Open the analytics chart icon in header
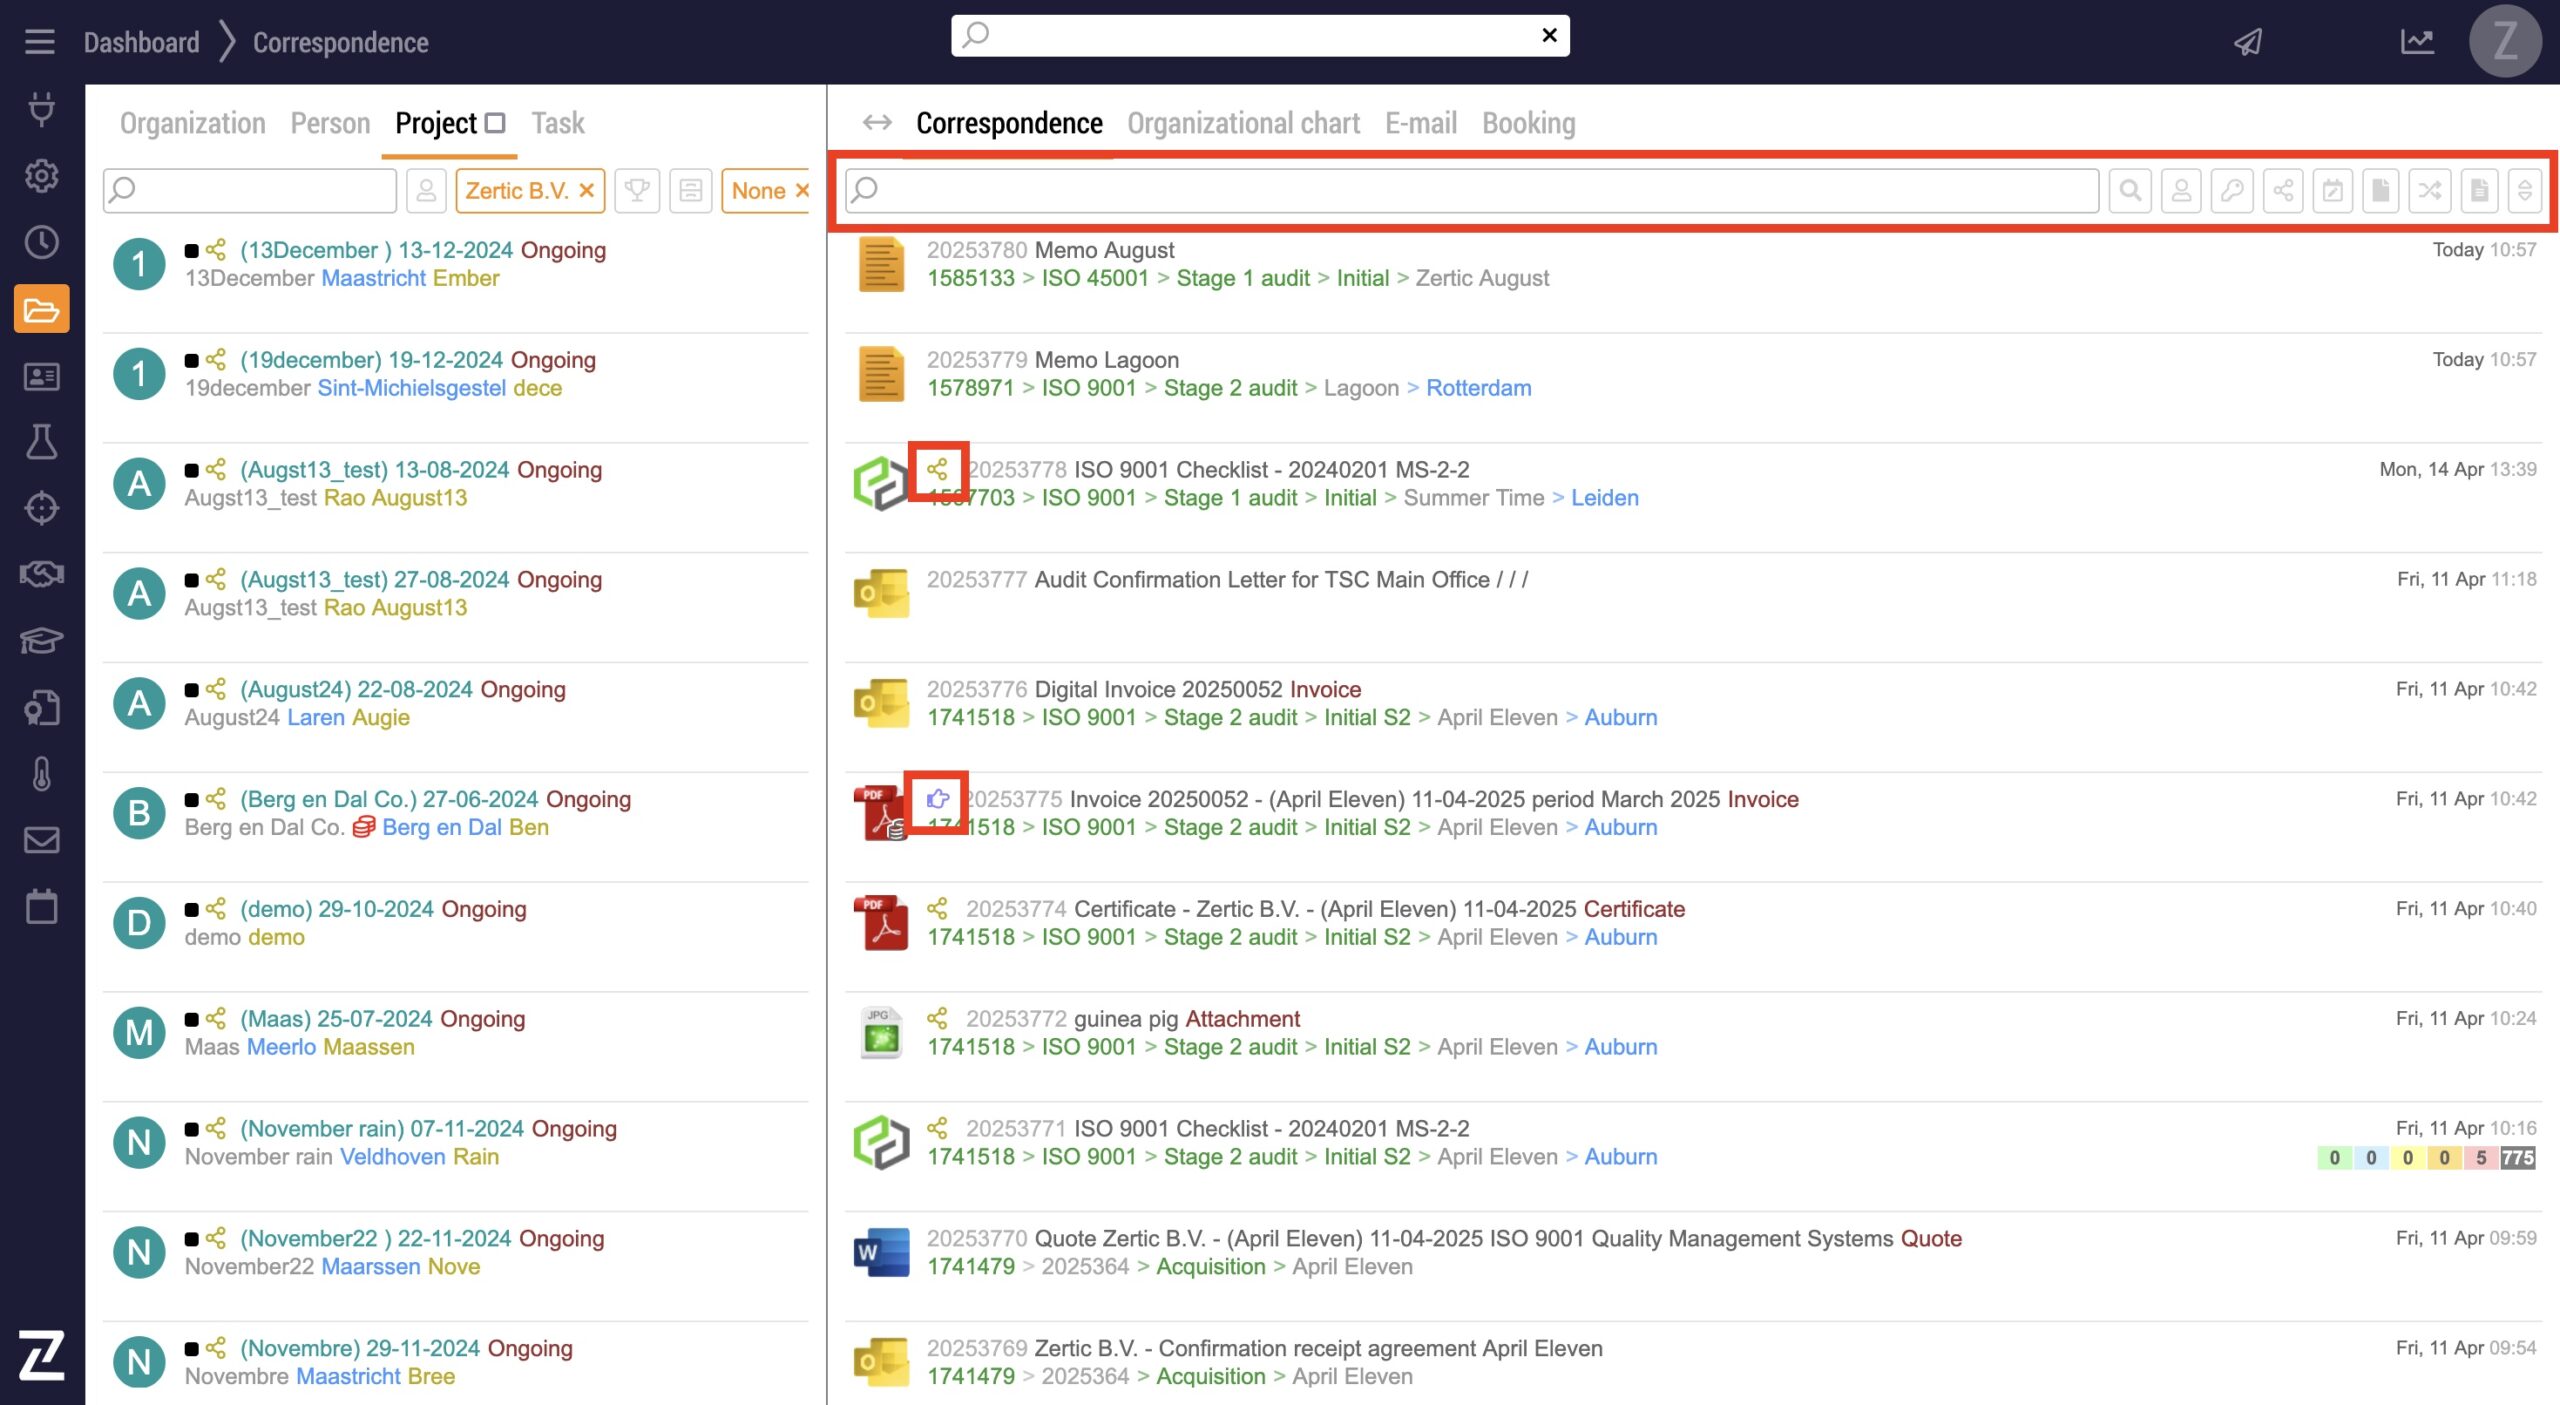Screen dimensions: 2560x1405 pyautogui.click(x=2417, y=42)
